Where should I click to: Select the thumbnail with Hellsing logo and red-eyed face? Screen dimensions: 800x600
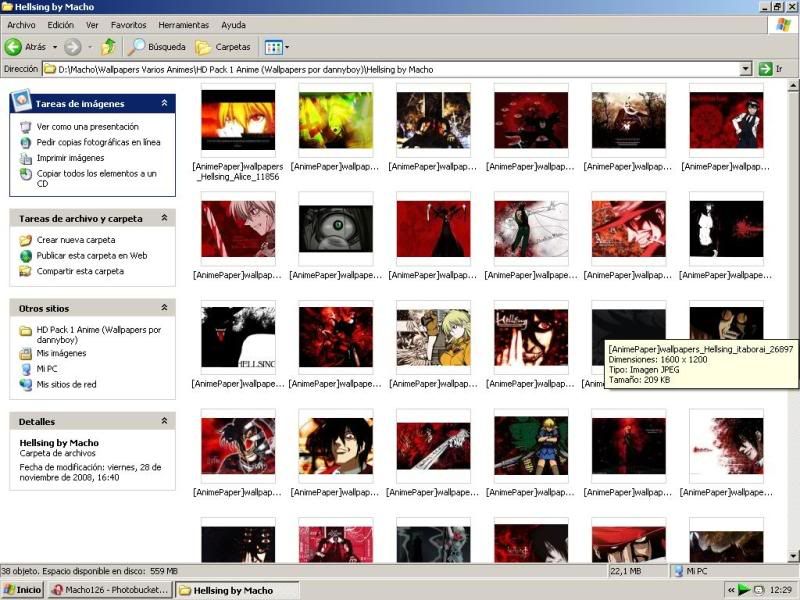[x=531, y=337]
